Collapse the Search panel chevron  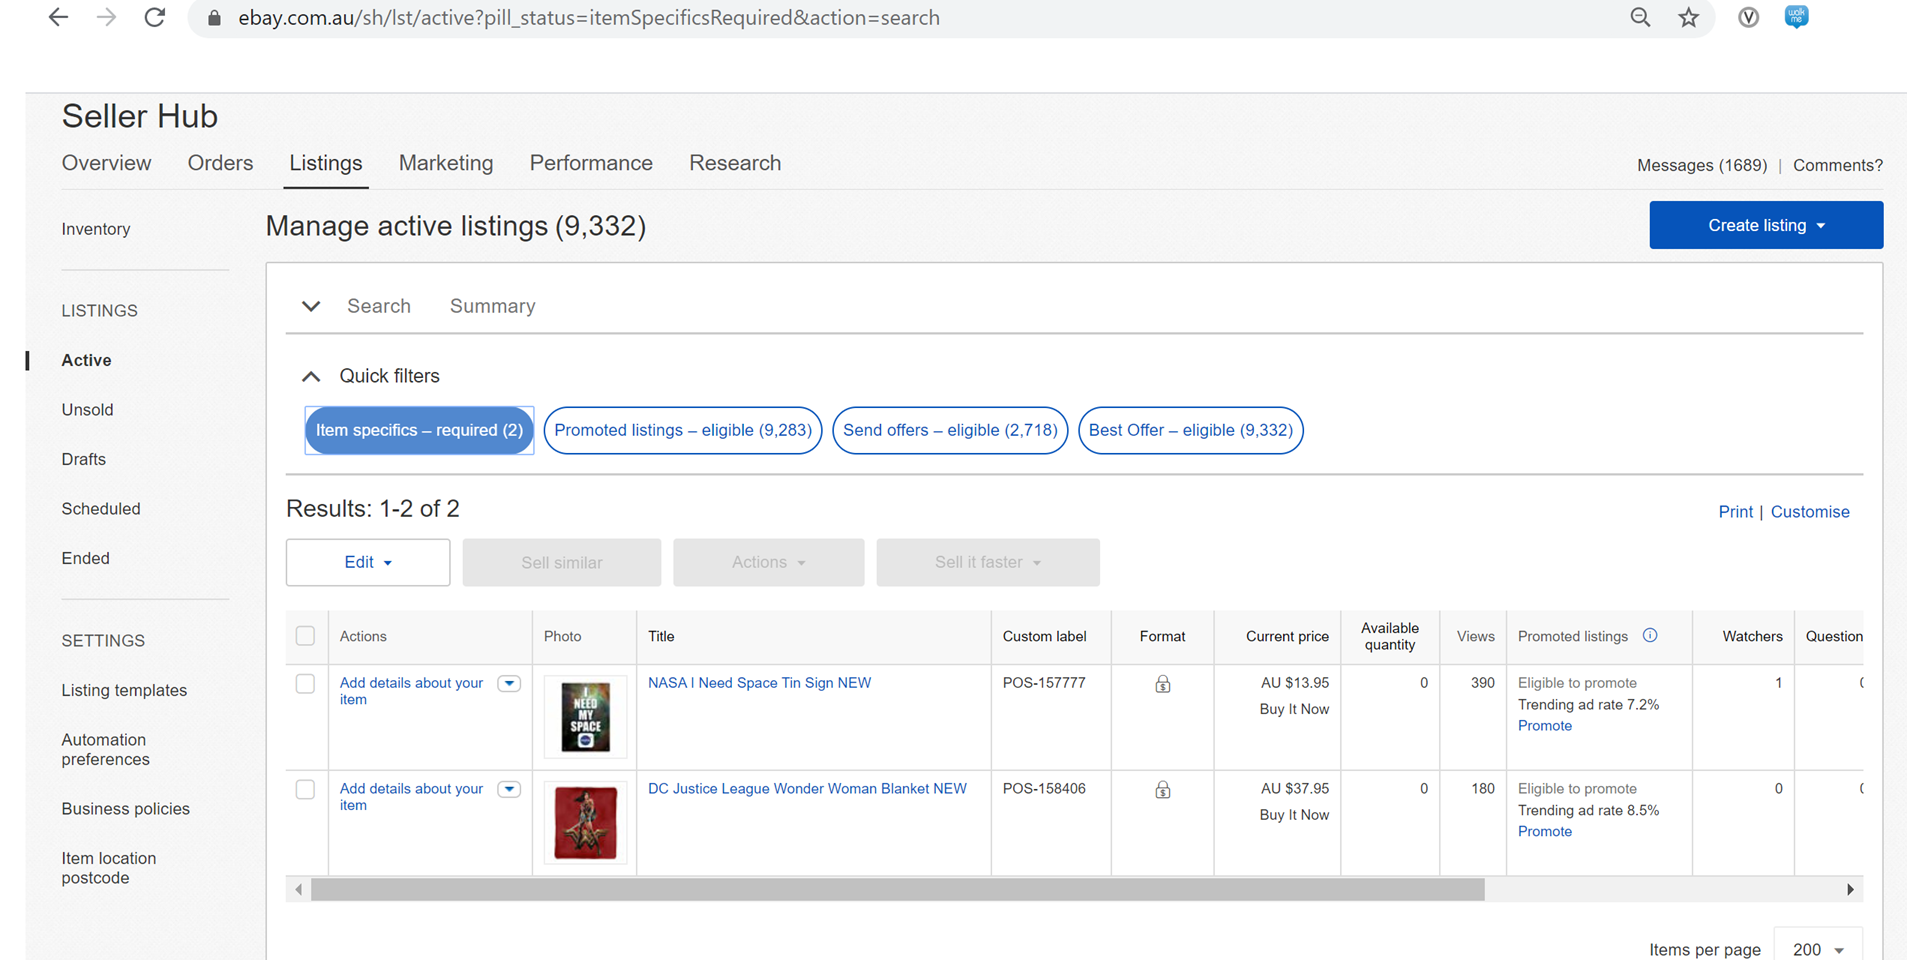click(x=311, y=306)
